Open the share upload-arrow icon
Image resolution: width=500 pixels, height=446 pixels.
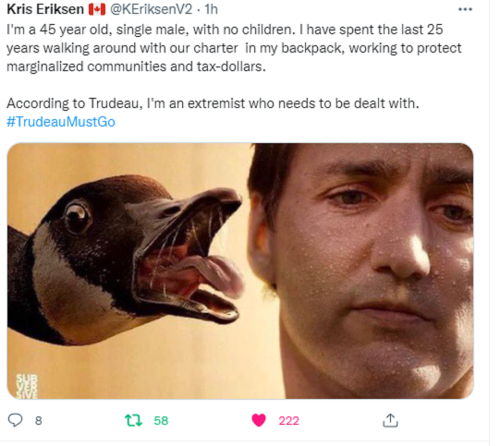coord(390,420)
